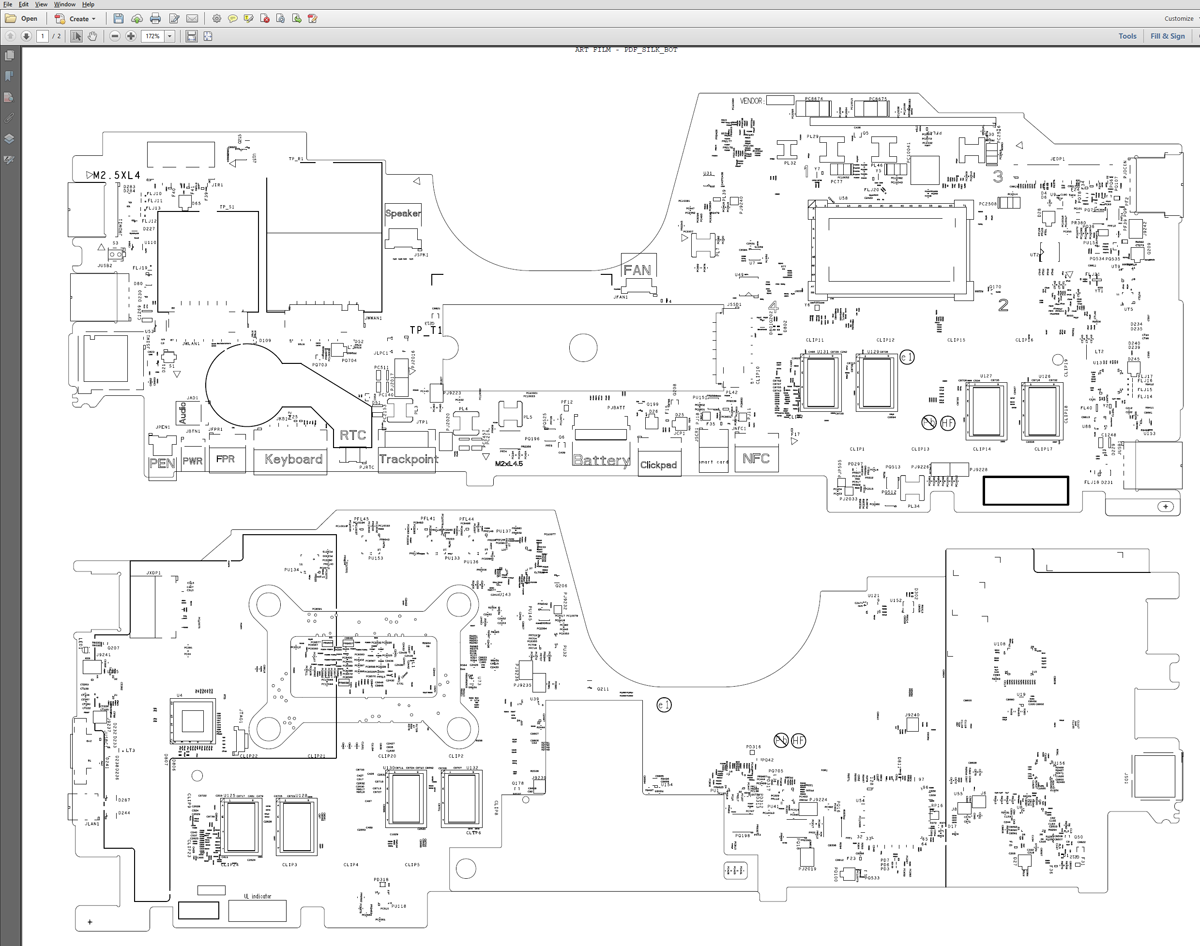Open the Bookmarks panel in the sidebar
The width and height of the screenshot is (1200, 946).
pyautogui.click(x=9, y=76)
